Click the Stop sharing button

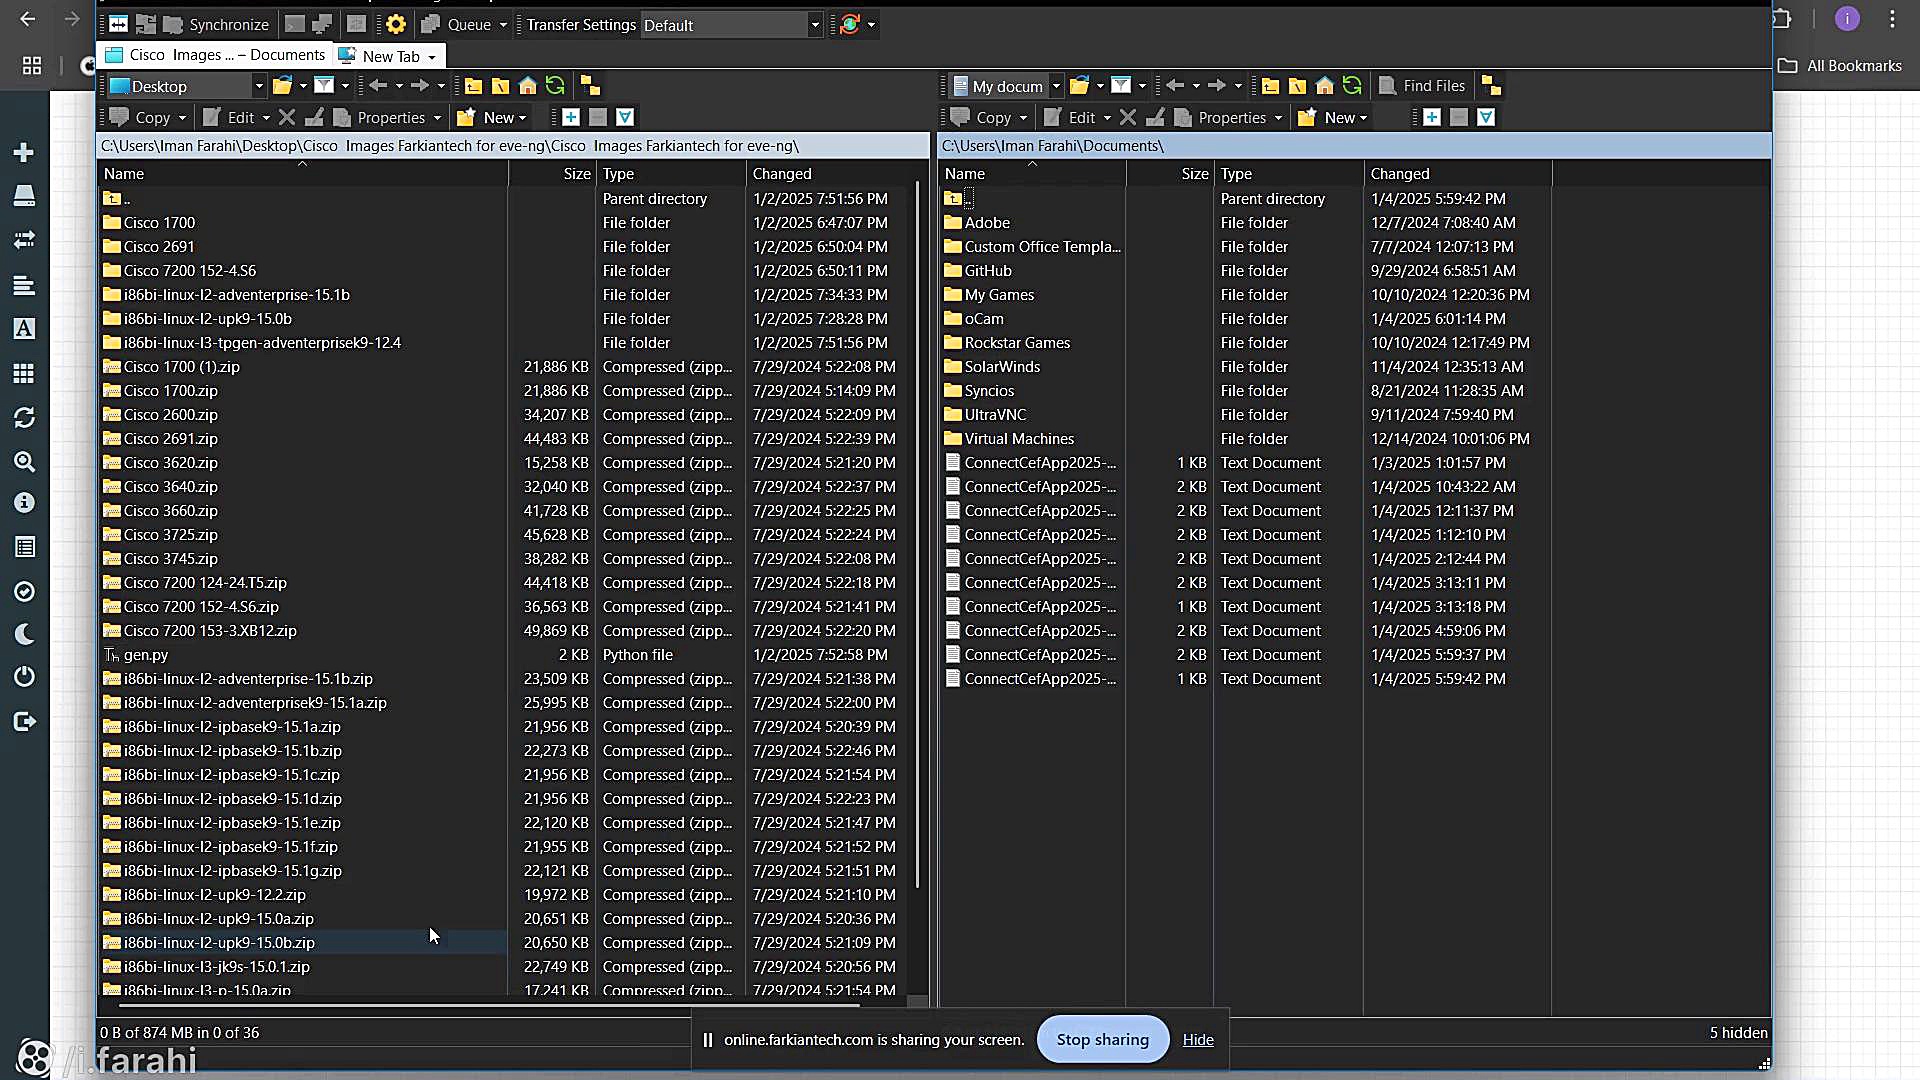pos(1102,1040)
